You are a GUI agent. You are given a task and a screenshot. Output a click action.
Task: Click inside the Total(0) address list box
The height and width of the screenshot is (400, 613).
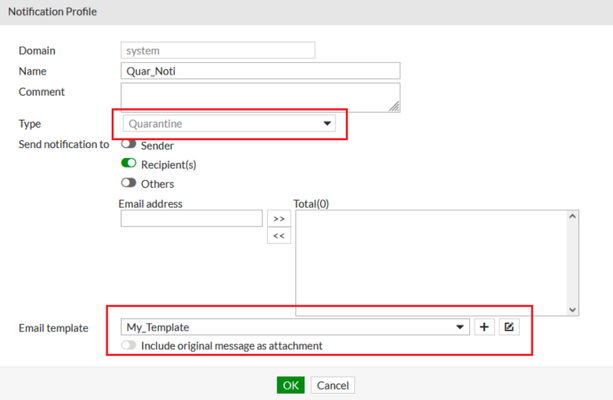[x=430, y=262]
